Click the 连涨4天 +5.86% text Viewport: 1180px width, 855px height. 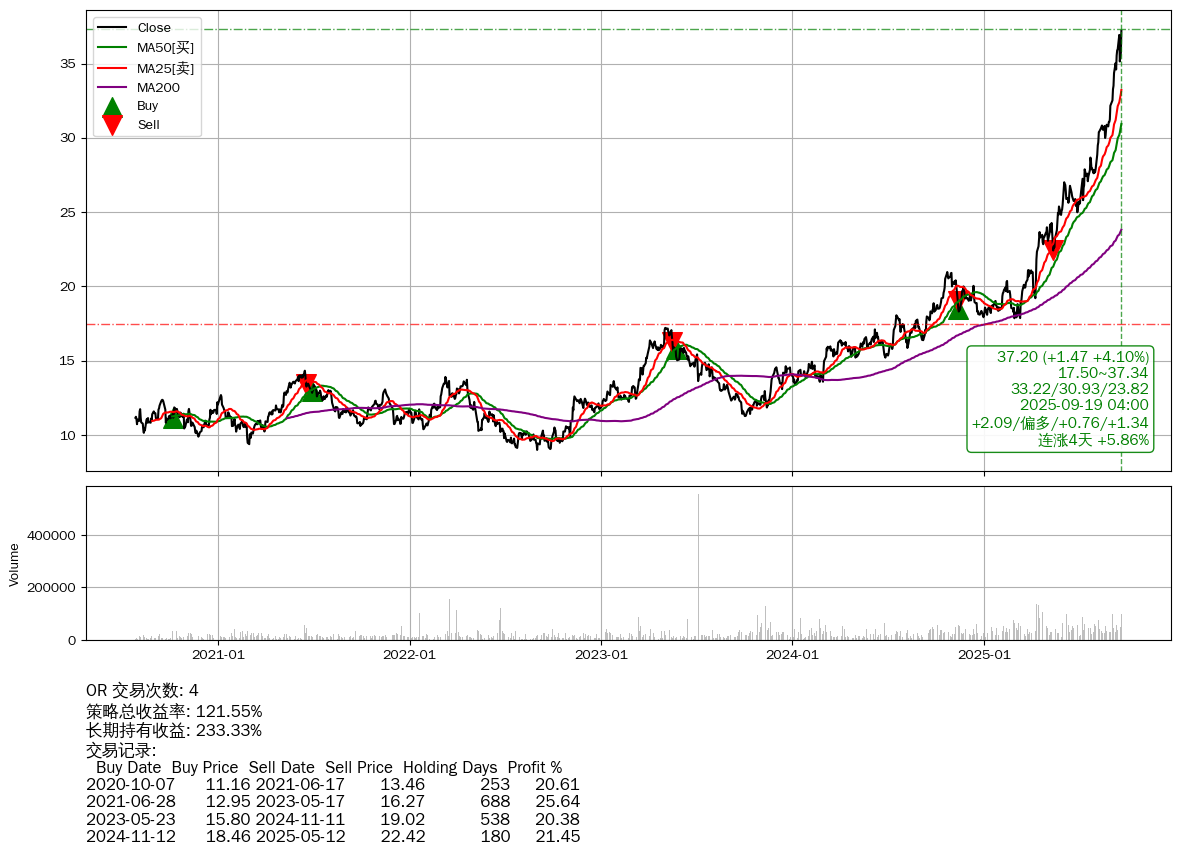pyautogui.click(x=1093, y=440)
